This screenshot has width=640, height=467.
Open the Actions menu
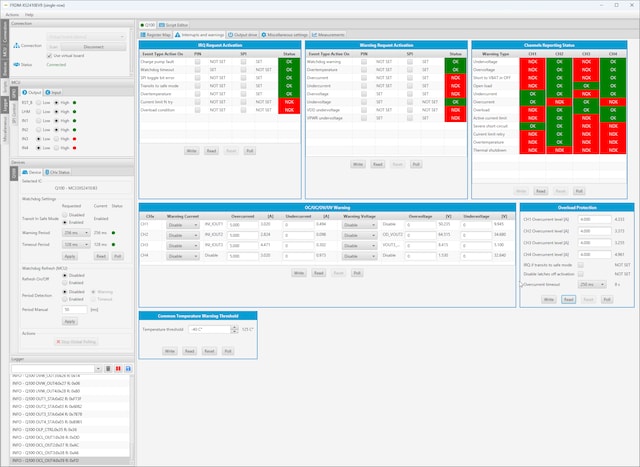11,15
